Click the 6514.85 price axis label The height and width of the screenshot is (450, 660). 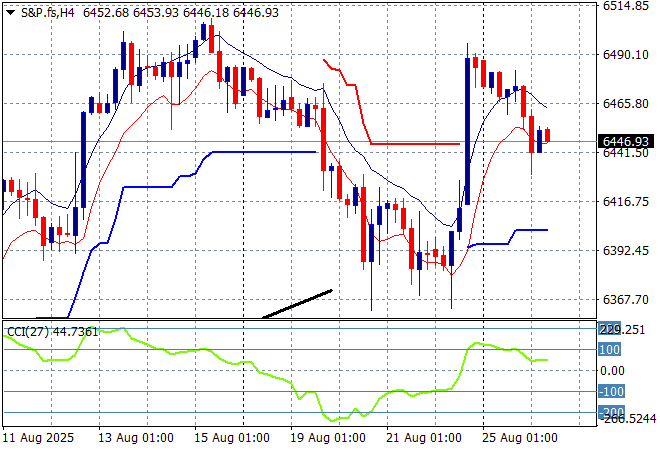[x=625, y=6]
